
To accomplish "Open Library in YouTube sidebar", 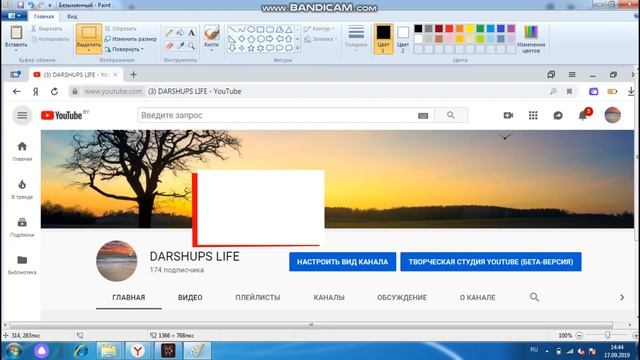I will 22,265.
